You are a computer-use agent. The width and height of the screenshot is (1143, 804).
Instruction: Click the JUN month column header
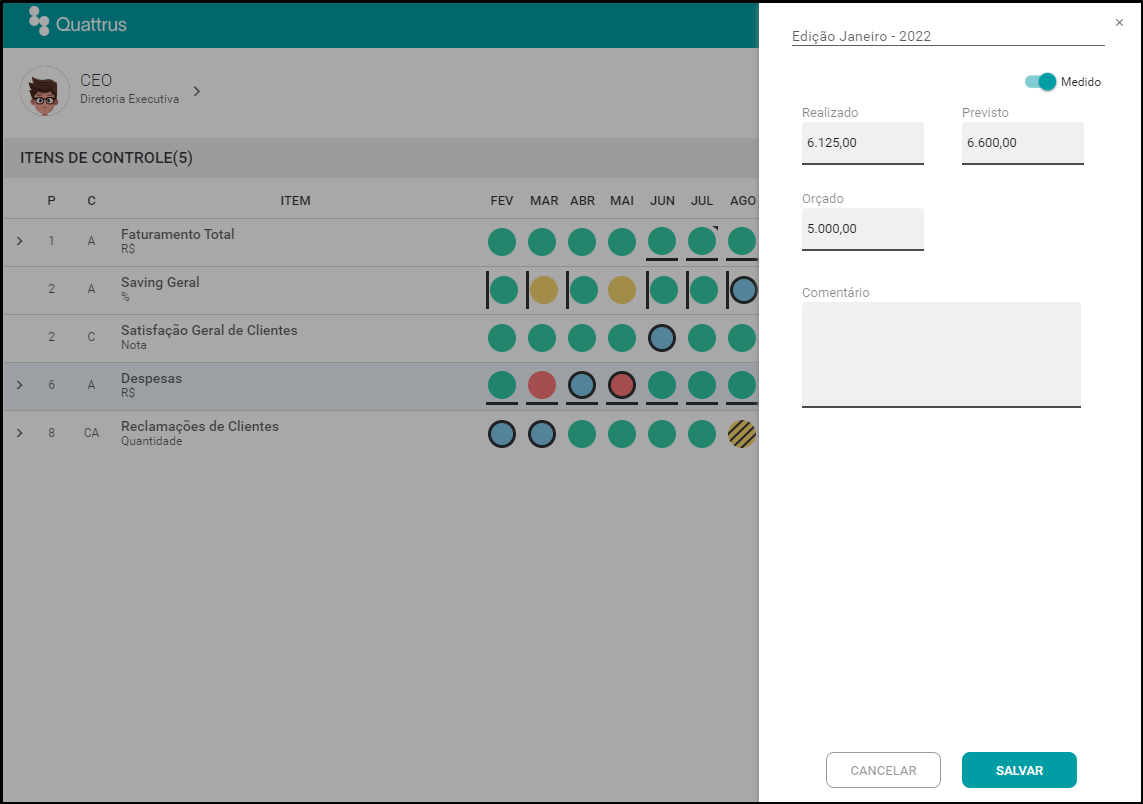click(x=662, y=200)
